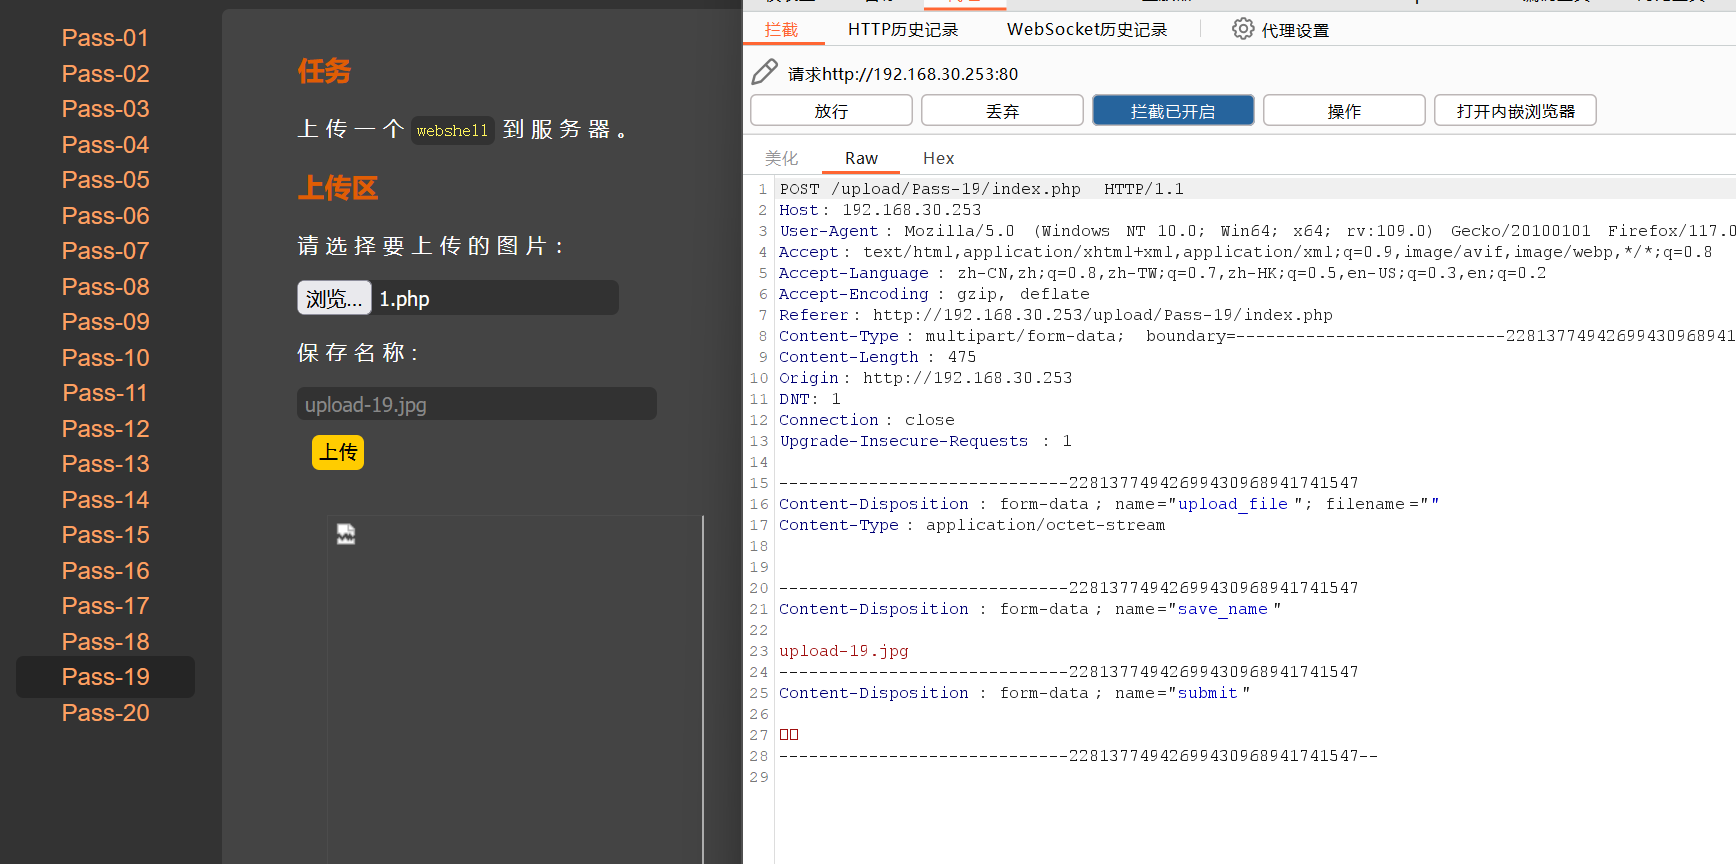Open Pass-04 in the sidebar
Screen dimensions: 1736x864
[105, 145]
